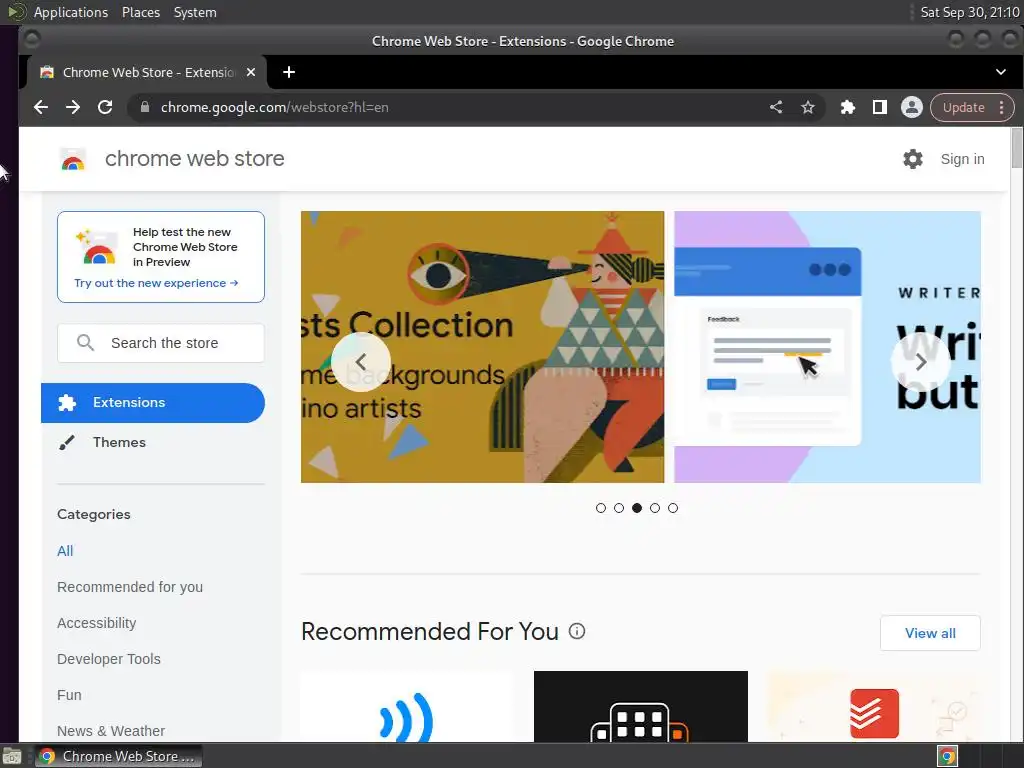Open the black building-icon extension thumbnail
Viewport: 1024px width, 768px height.
pos(641,707)
